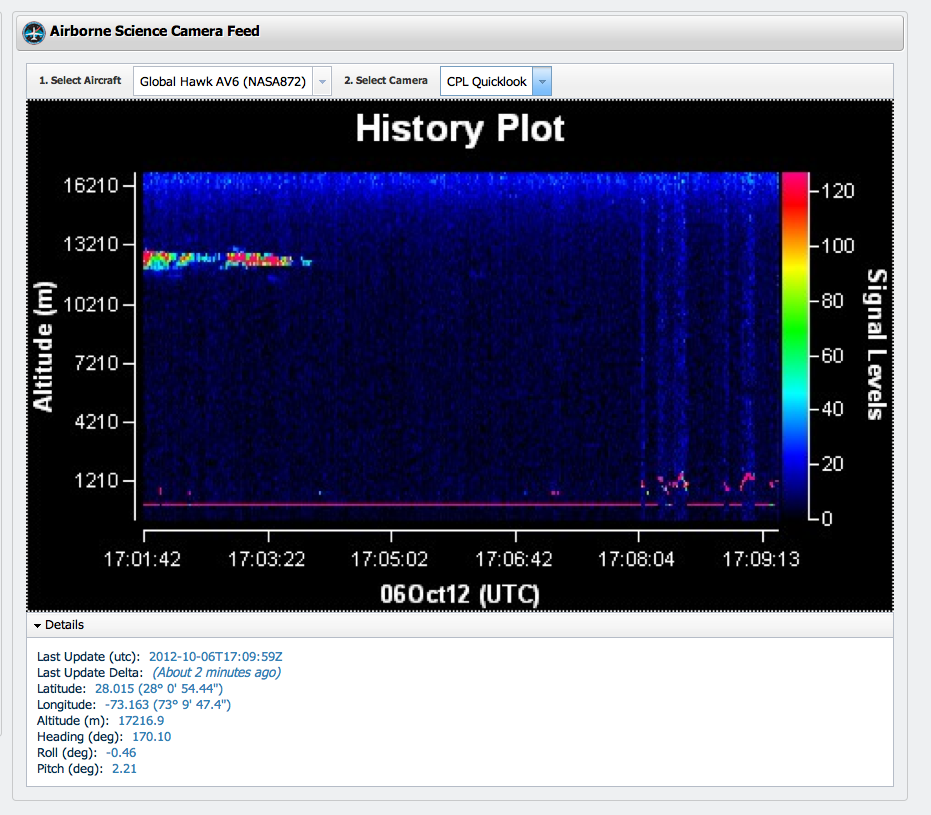Click the Signal Levels color bar
Image resolution: width=931 pixels, height=815 pixels.
(794, 345)
